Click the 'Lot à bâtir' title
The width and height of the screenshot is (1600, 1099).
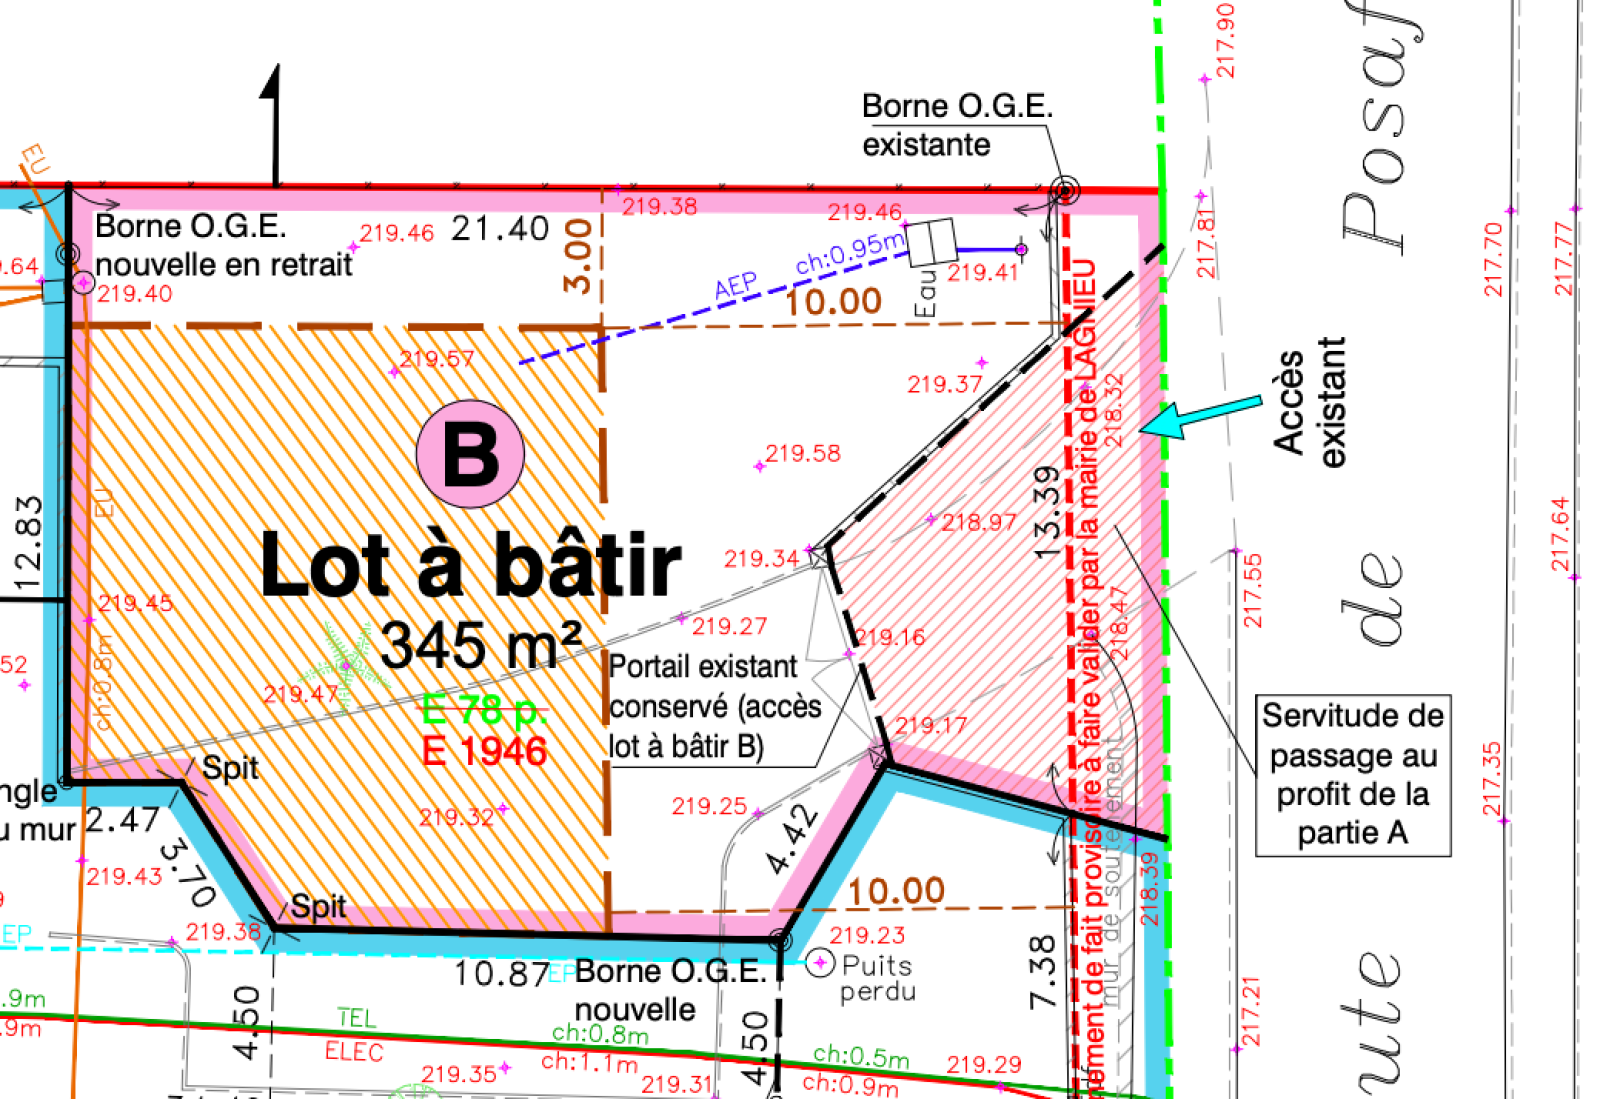coord(470,565)
